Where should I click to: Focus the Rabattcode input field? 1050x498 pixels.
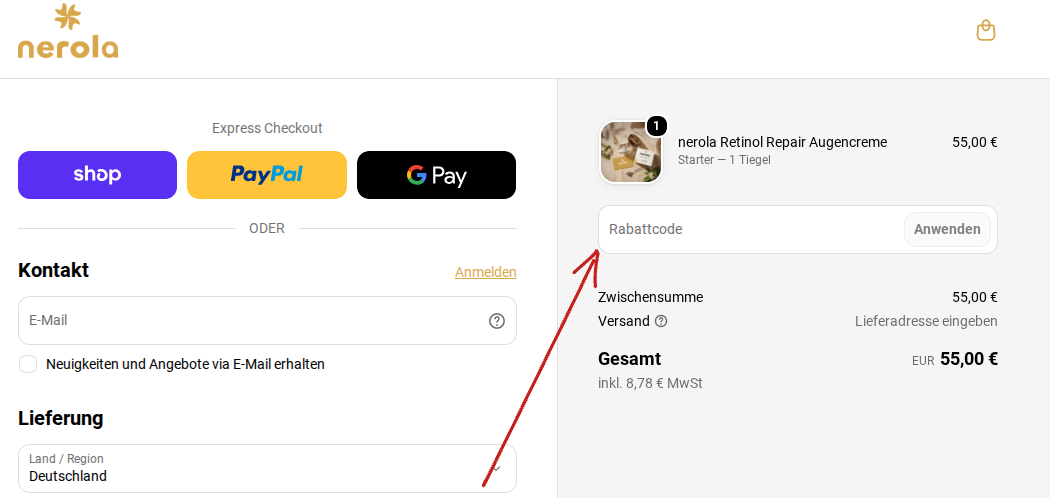pos(751,230)
